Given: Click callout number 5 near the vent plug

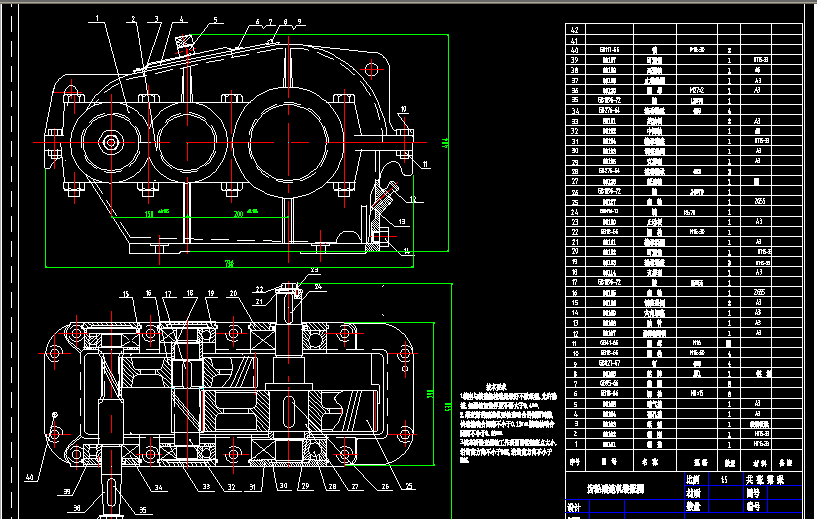Looking at the screenshot, I should click(215, 20).
